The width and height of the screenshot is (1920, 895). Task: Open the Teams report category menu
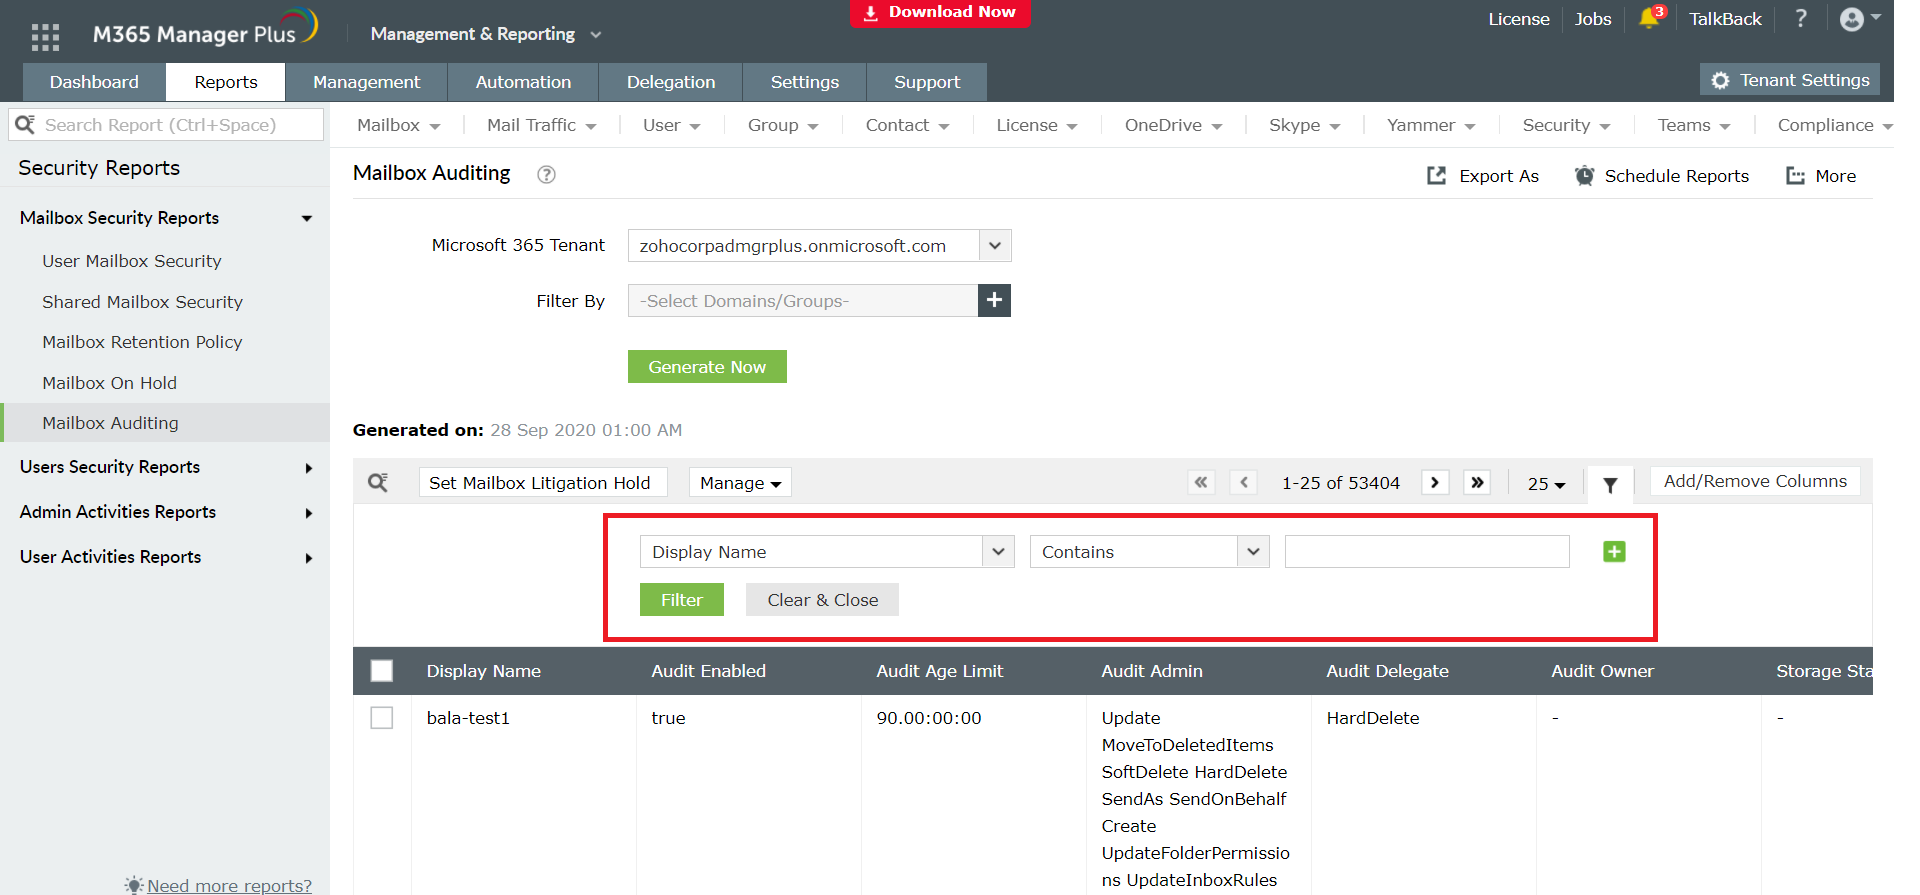coord(1693,125)
